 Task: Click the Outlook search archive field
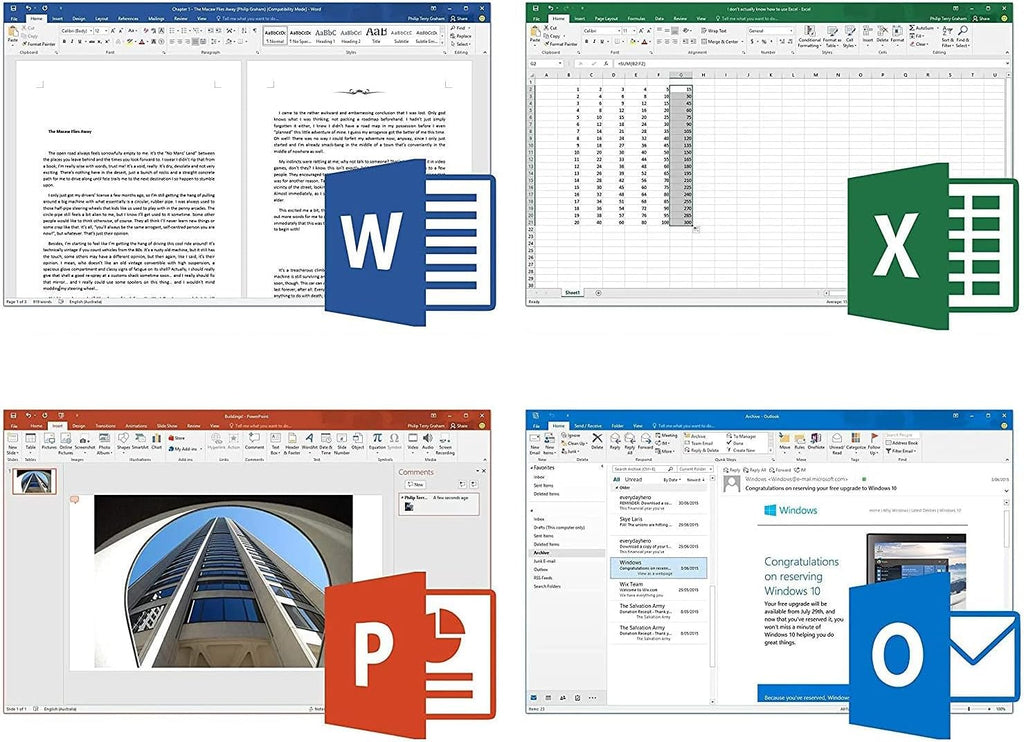(x=643, y=469)
